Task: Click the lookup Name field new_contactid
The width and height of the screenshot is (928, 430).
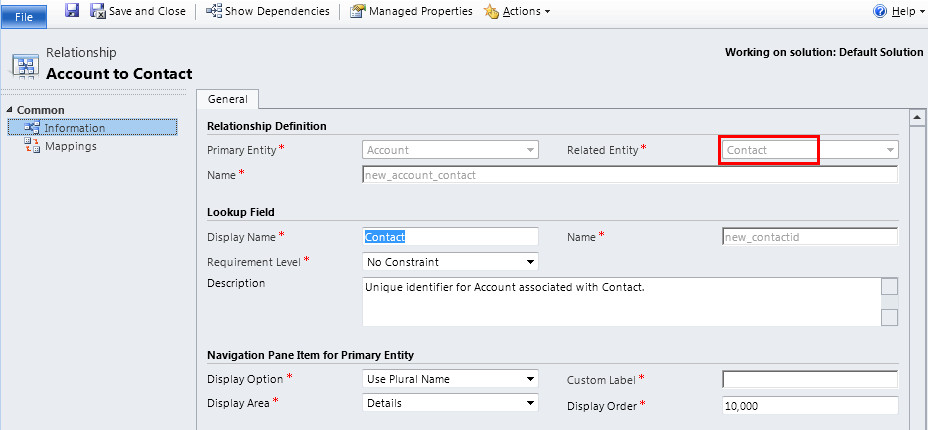Action: [x=810, y=237]
